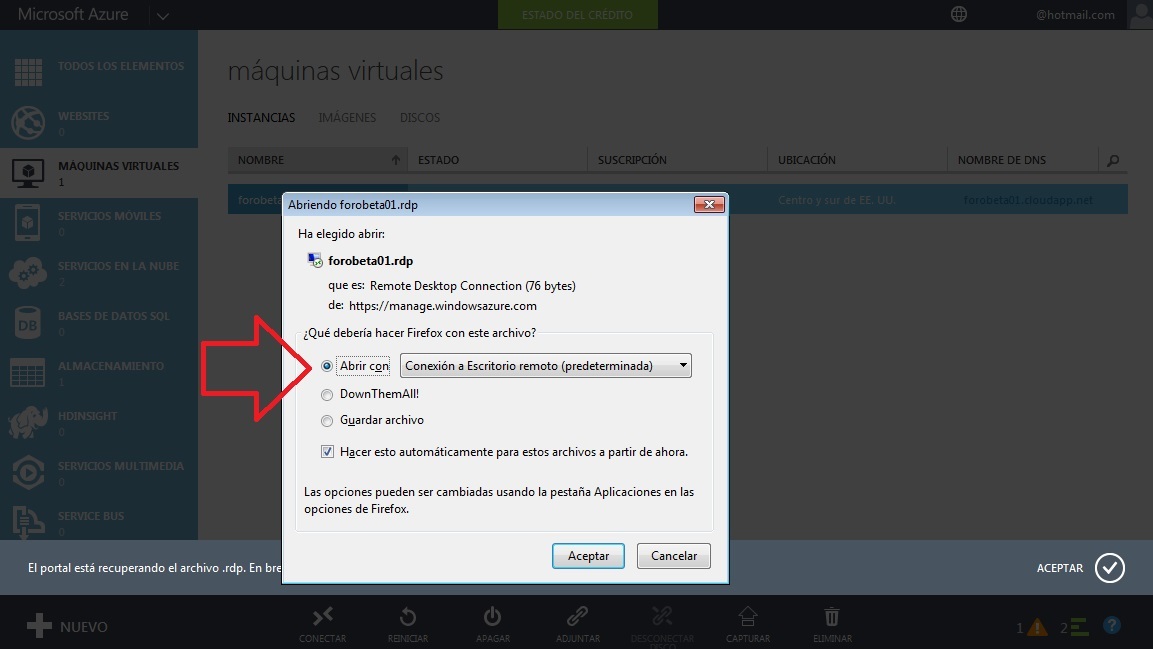
Task: Open the HDInsight elephant icon
Action: click(28, 423)
